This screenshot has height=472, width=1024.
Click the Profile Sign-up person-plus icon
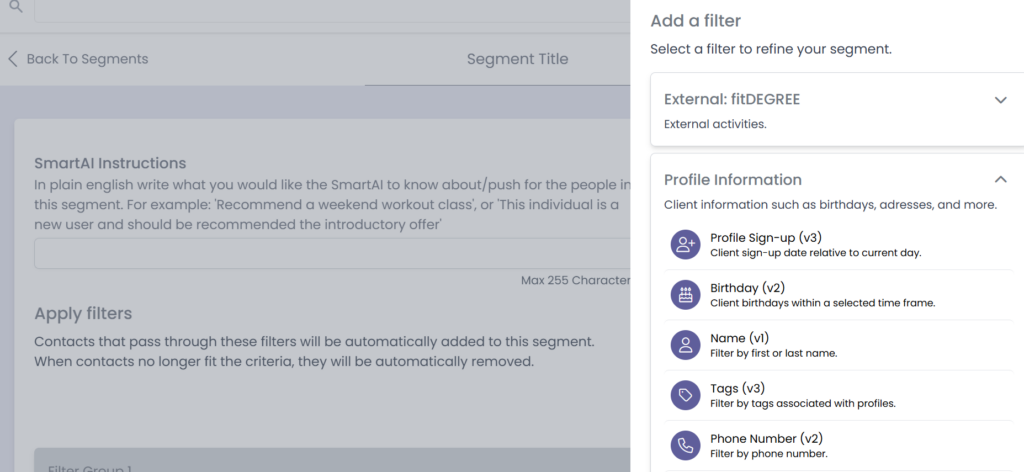click(x=685, y=245)
